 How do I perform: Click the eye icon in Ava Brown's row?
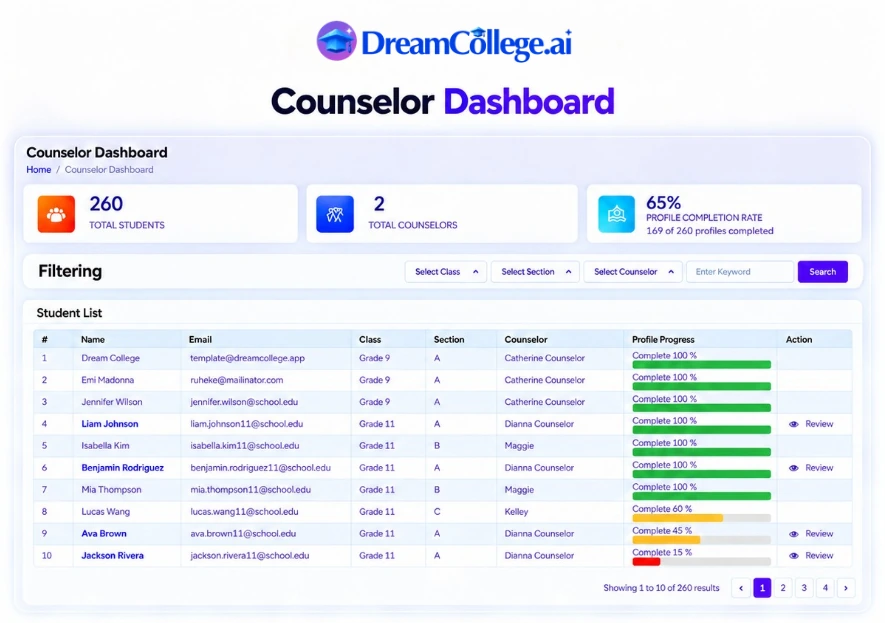794,534
